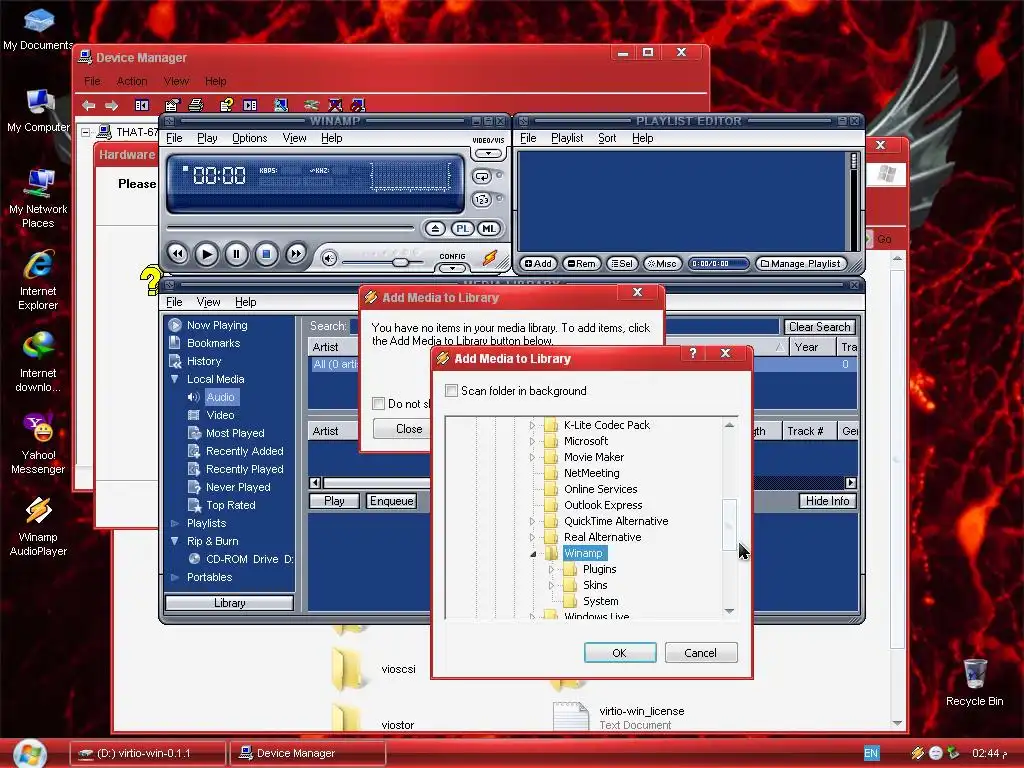
Task: Check Scan folder in background
Action: [x=451, y=391]
